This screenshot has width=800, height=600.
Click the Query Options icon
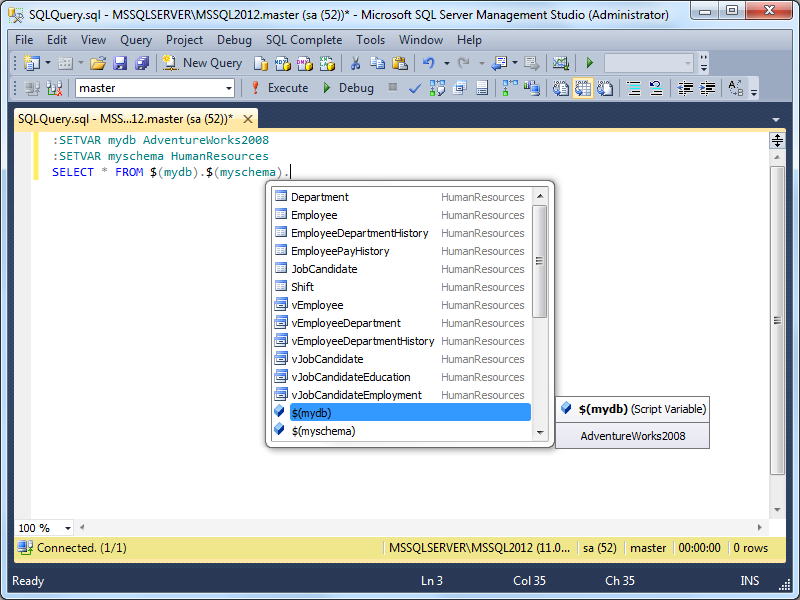point(460,88)
